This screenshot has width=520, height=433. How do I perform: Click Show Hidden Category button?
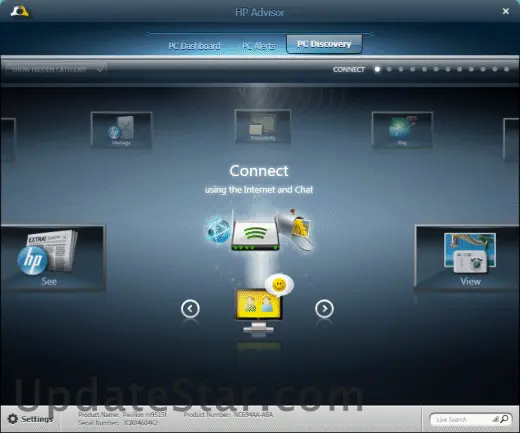click(x=57, y=69)
